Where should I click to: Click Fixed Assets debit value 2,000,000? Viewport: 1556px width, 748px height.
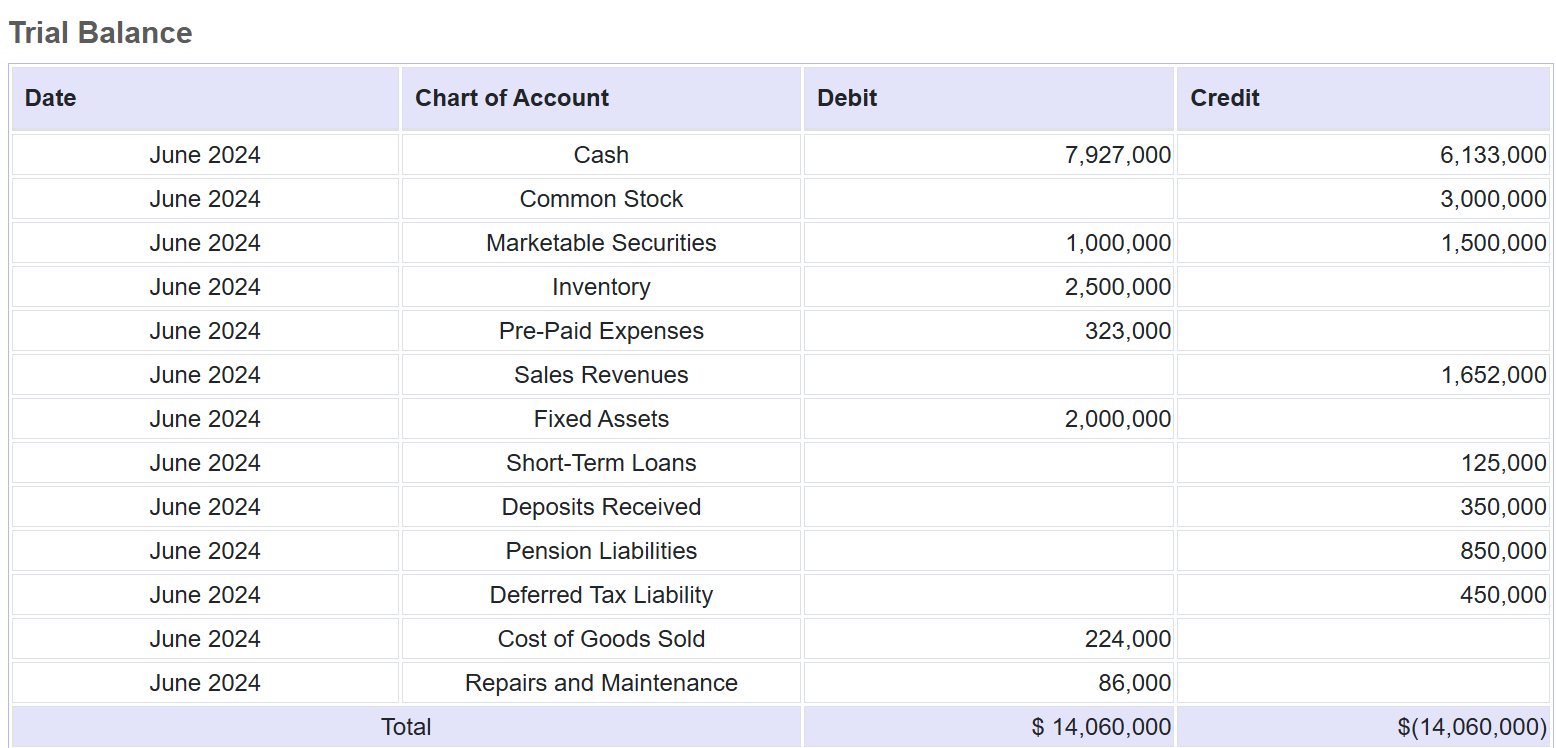pyautogui.click(x=1118, y=419)
